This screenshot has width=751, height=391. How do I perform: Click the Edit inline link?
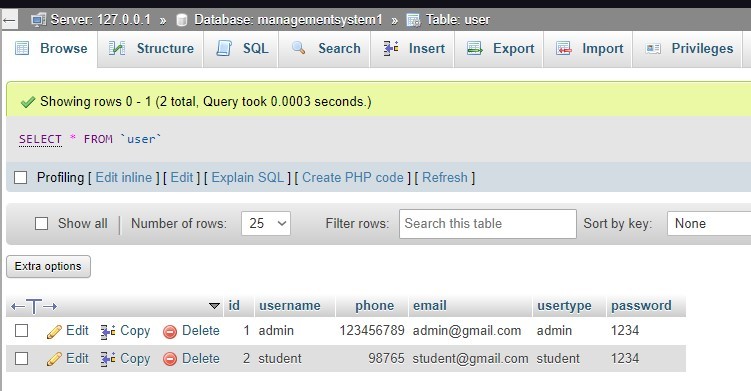point(124,178)
